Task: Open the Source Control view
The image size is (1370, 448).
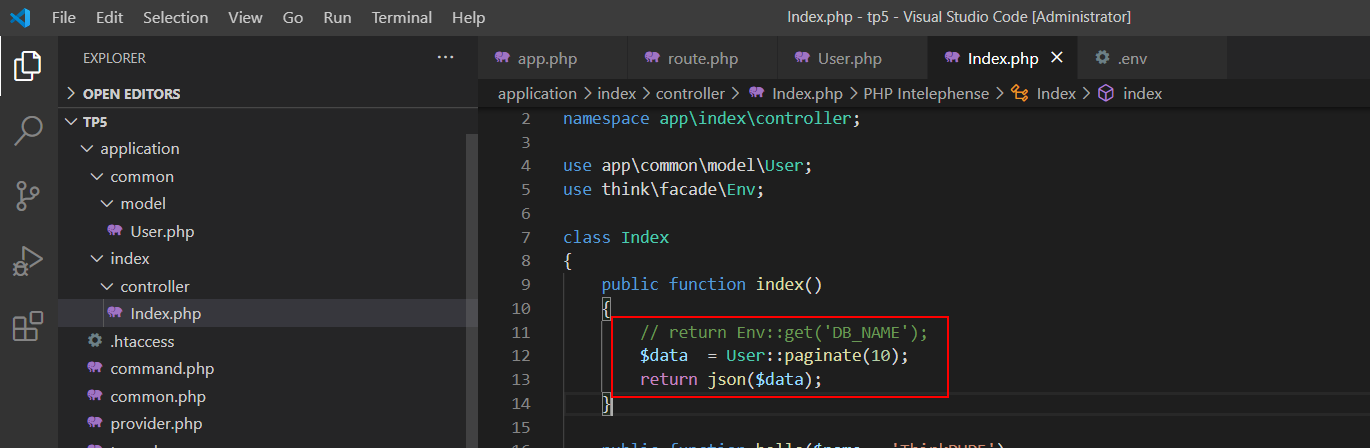Action: pos(28,196)
